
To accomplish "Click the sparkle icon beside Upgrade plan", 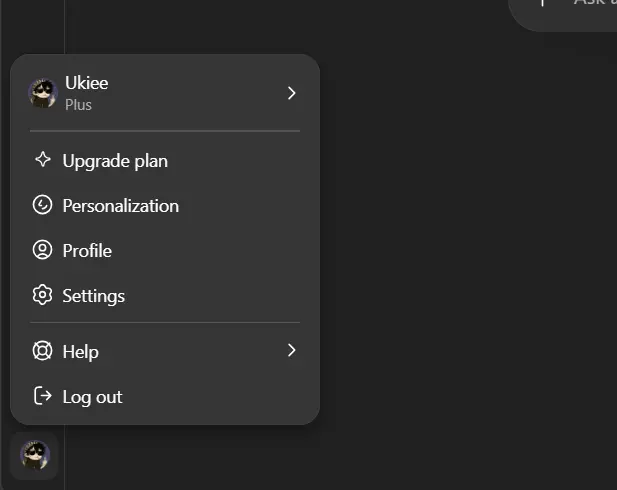I will [42, 160].
